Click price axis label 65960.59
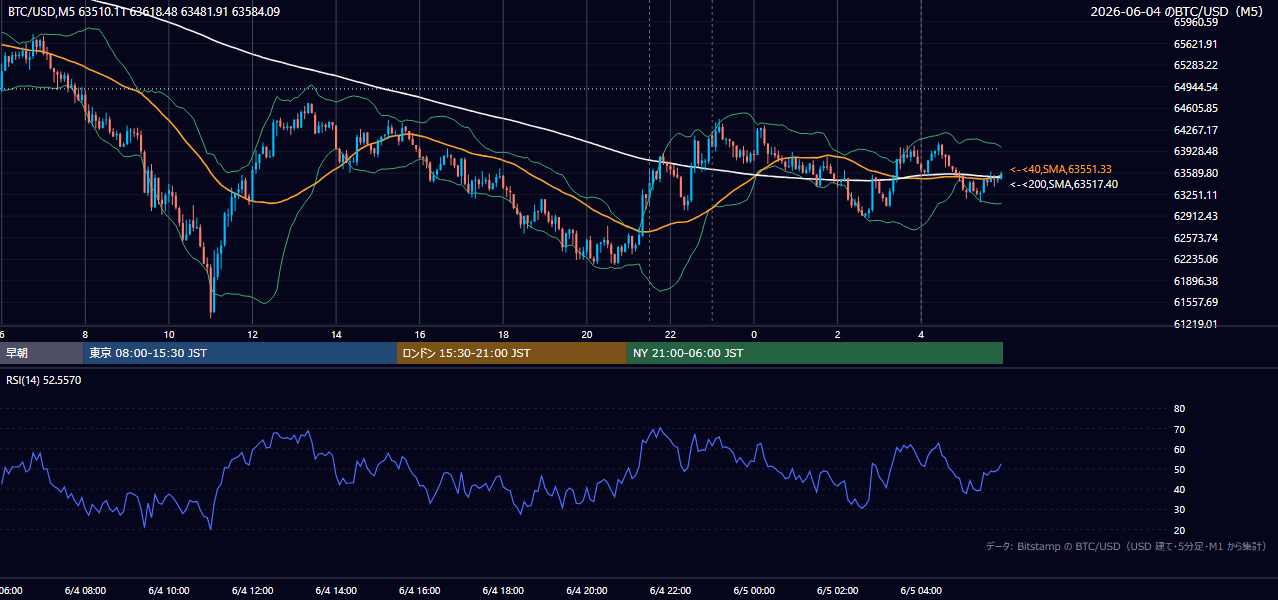Screen dimensions: 1278x600 coord(1195,22)
